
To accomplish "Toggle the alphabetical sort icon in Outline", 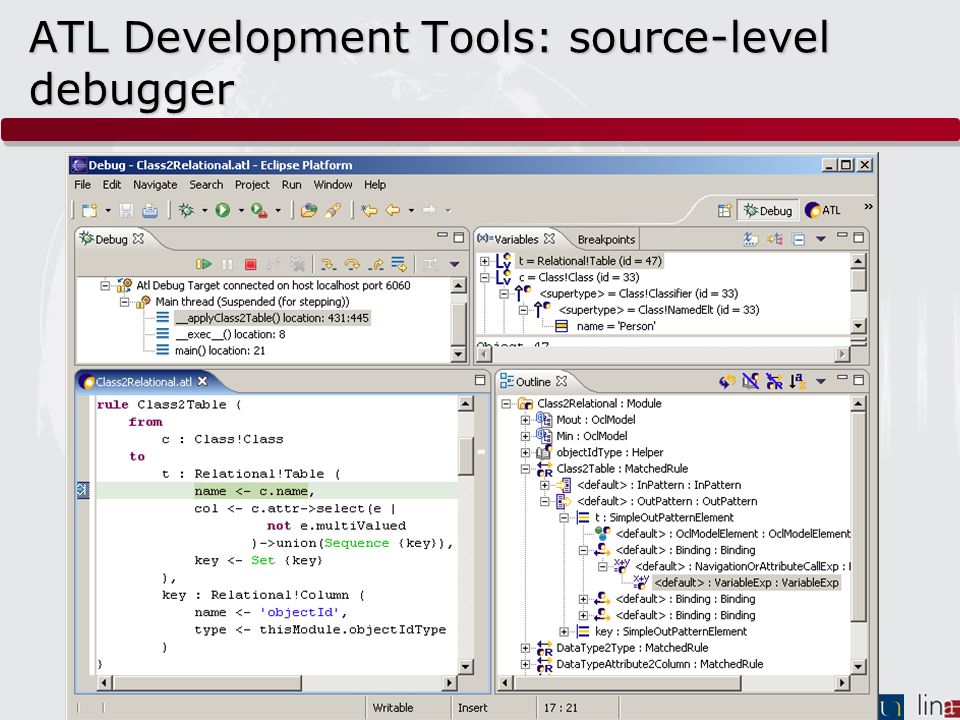I will (x=798, y=381).
